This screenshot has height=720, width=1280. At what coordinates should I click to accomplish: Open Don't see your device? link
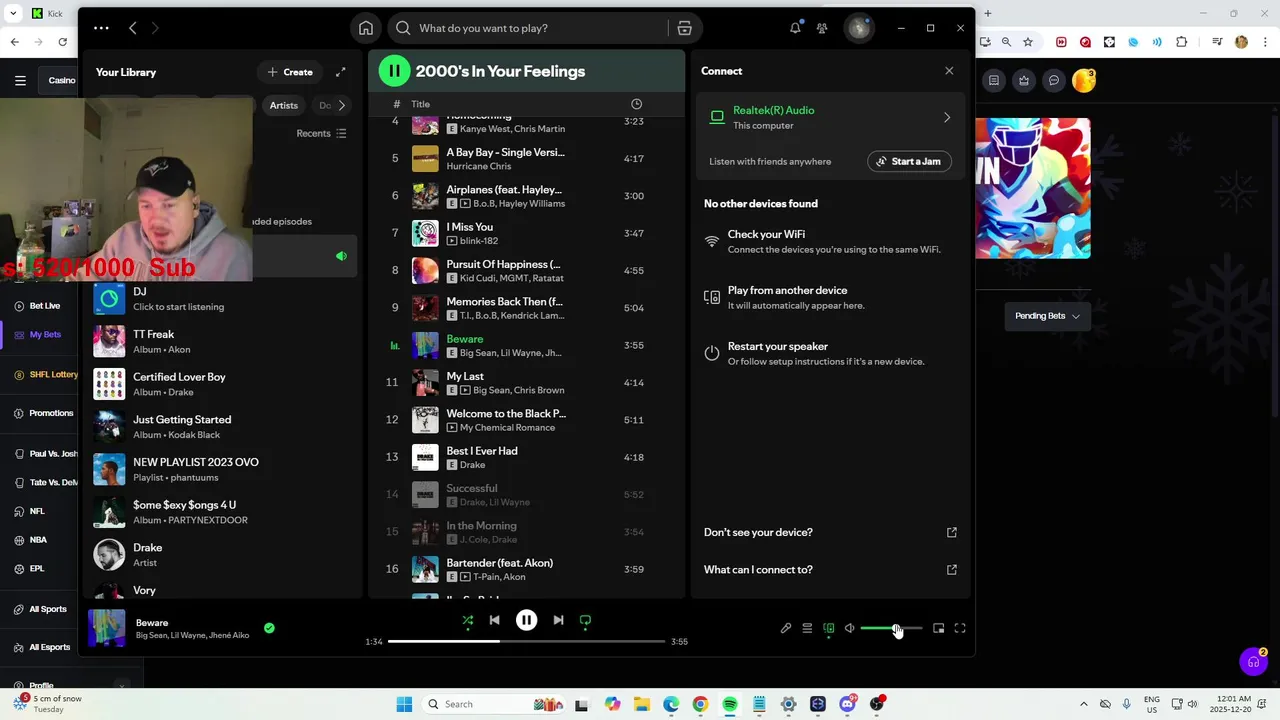point(830,532)
